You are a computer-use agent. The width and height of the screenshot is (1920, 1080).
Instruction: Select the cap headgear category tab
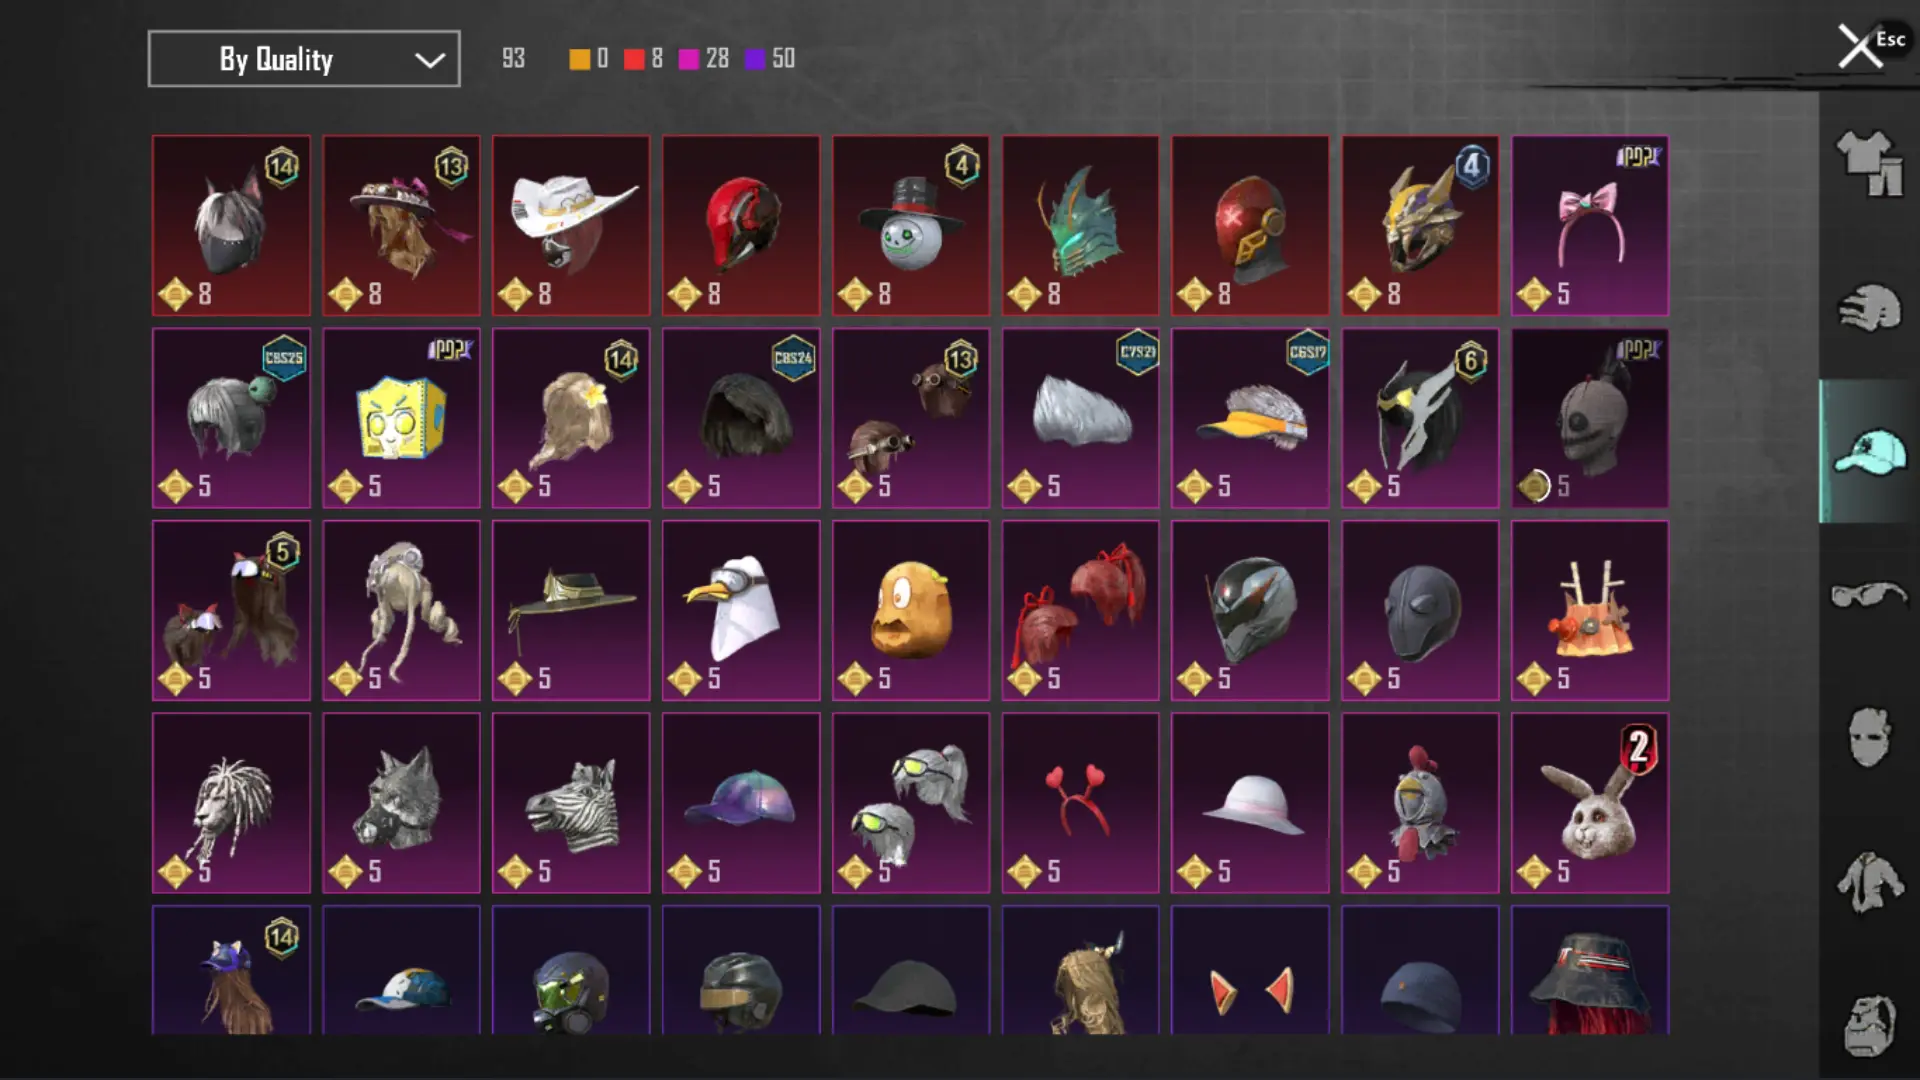(1869, 451)
